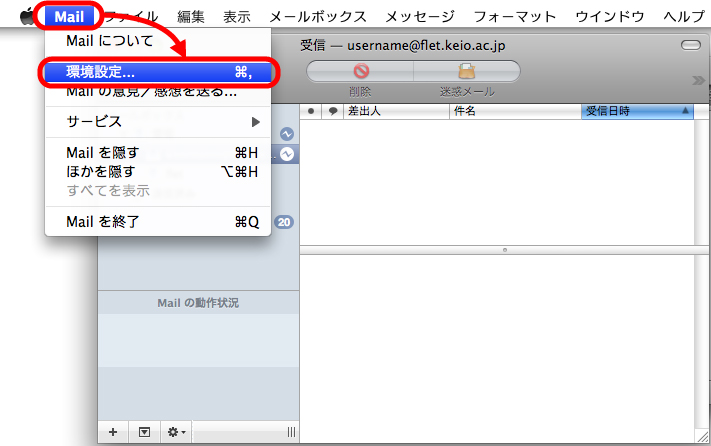Open the メッセージ menu
The width and height of the screenshot is (711, 446).
pos(420,17)
